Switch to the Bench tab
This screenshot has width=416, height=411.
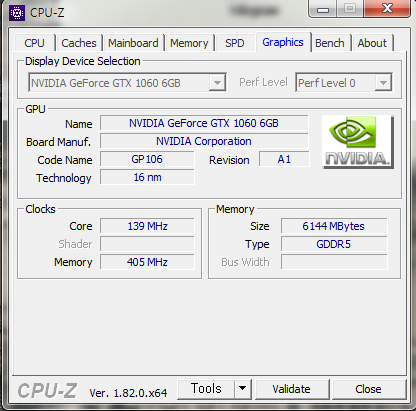point(330,43)
